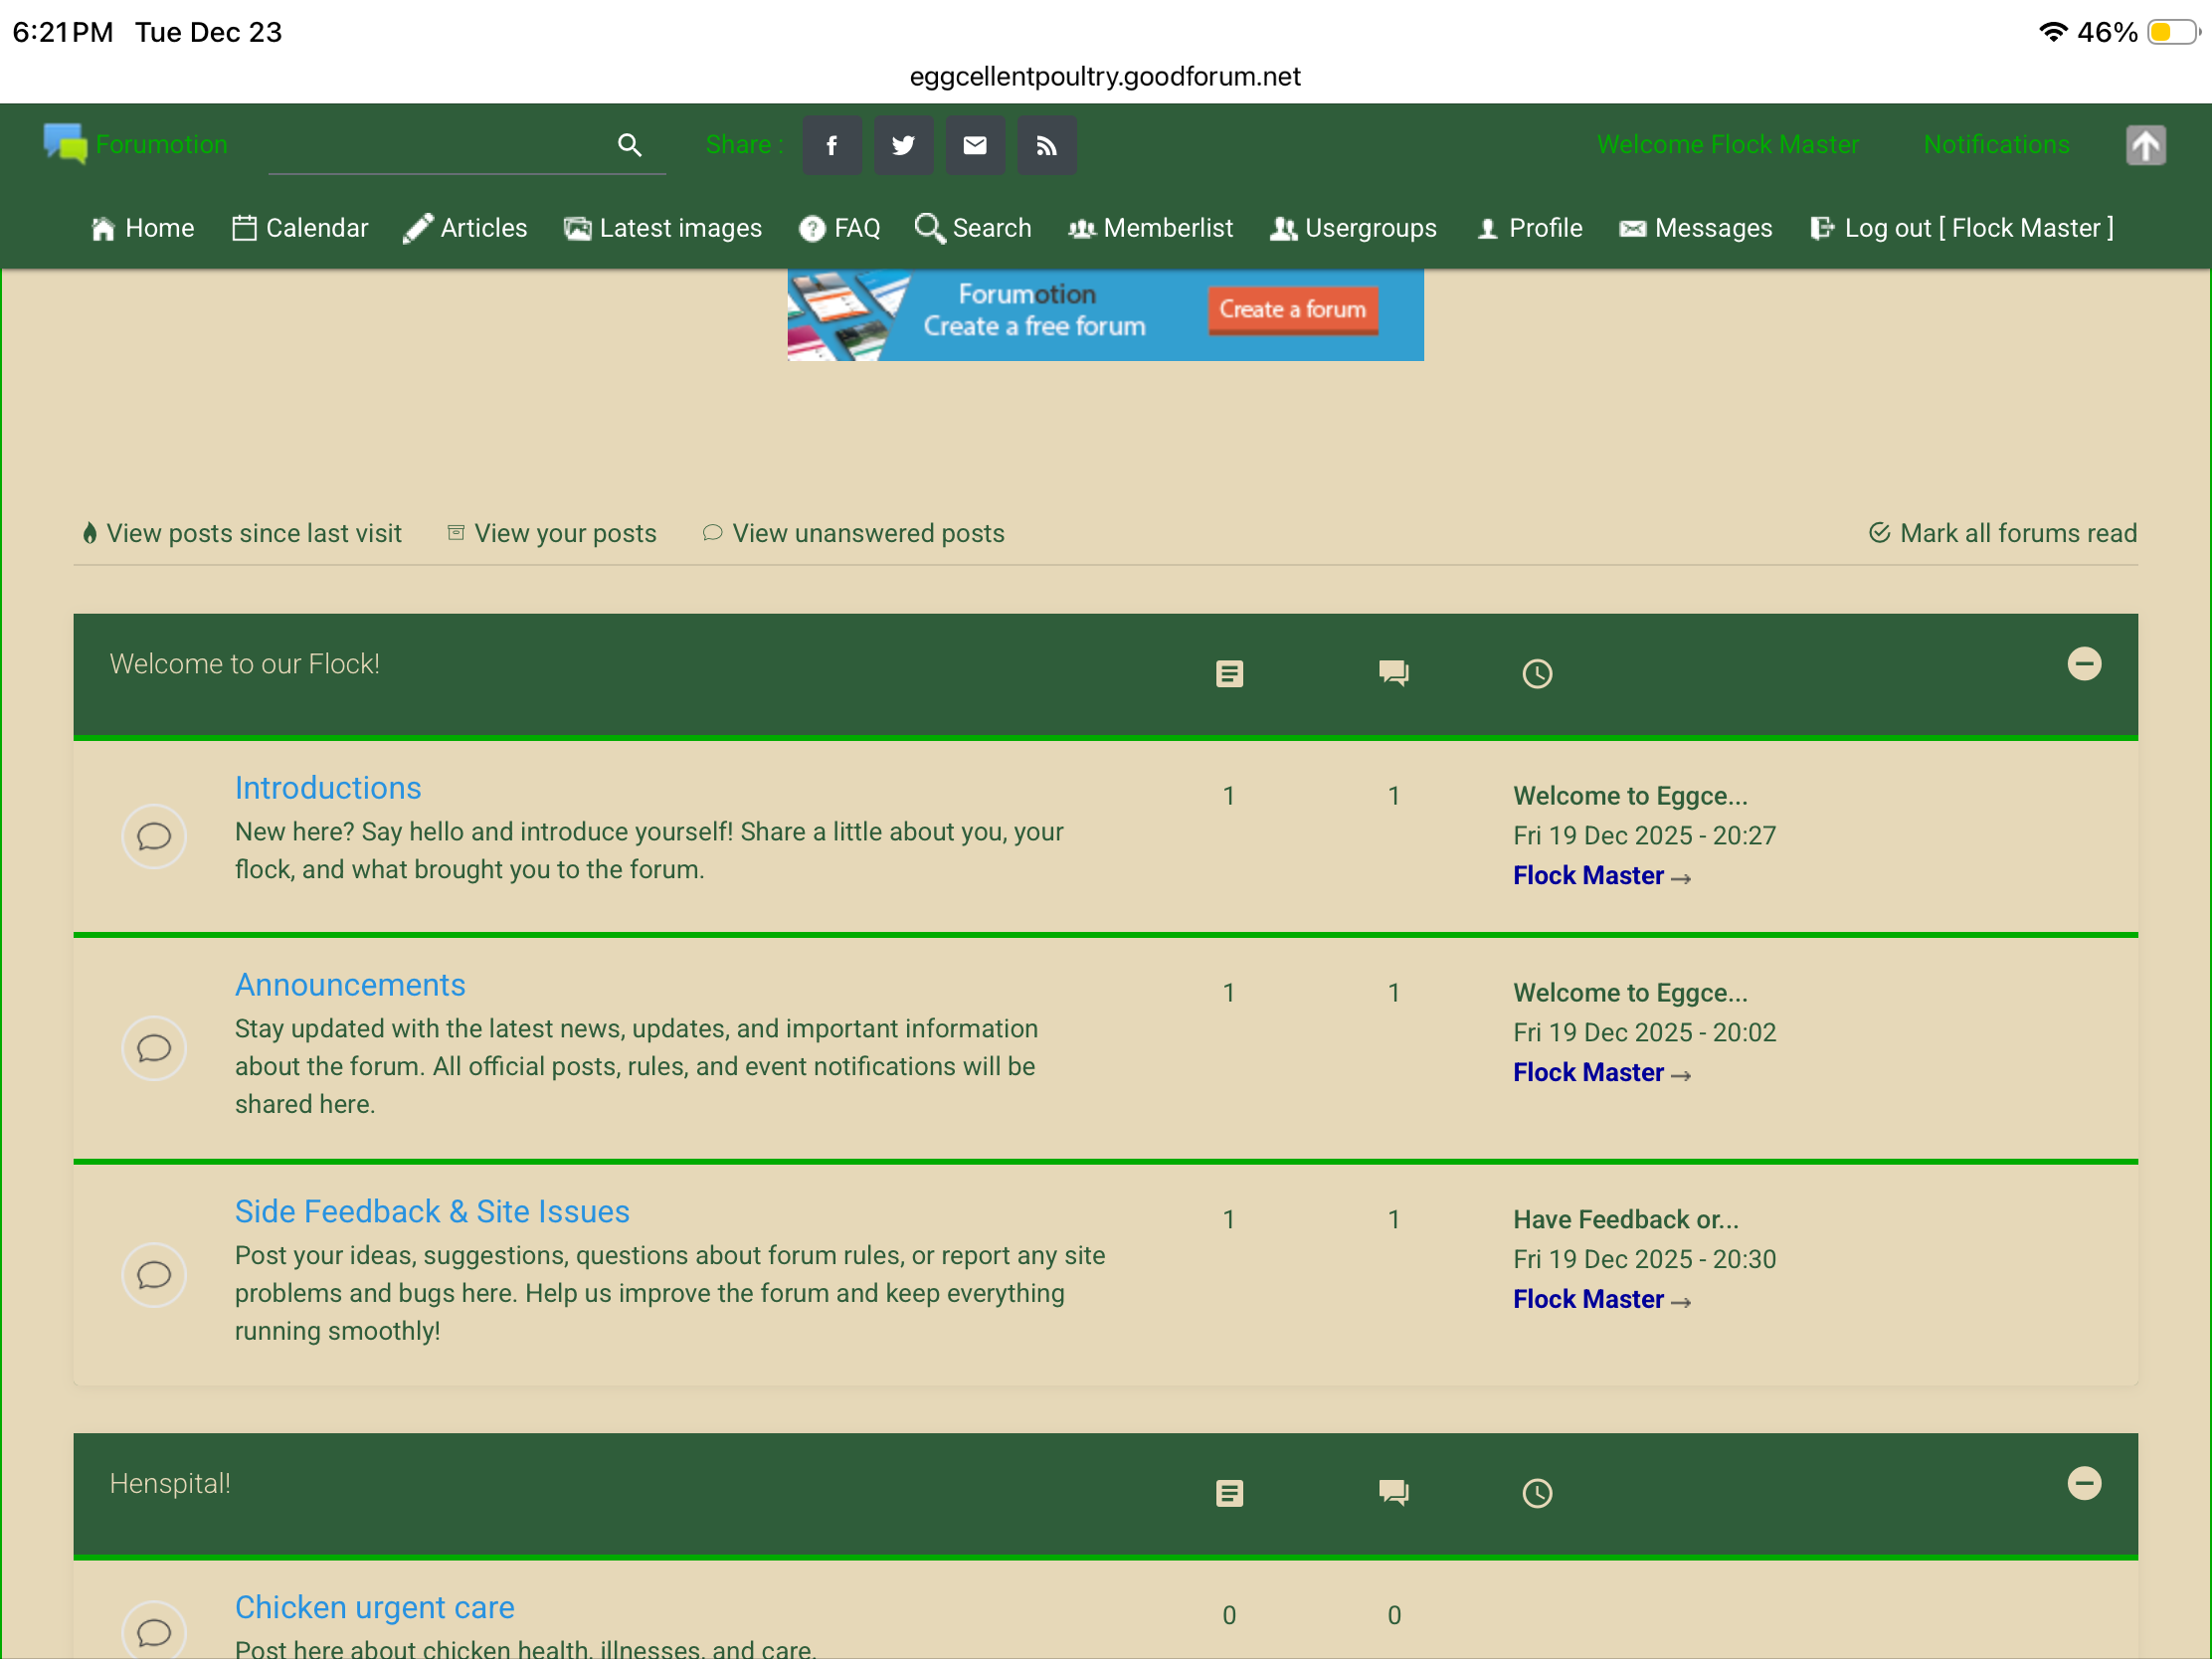The width and height of the screenshot is (2212, 1659).
Task: Click the Announcements forum status bubble icon
Action: point(154,1048)
